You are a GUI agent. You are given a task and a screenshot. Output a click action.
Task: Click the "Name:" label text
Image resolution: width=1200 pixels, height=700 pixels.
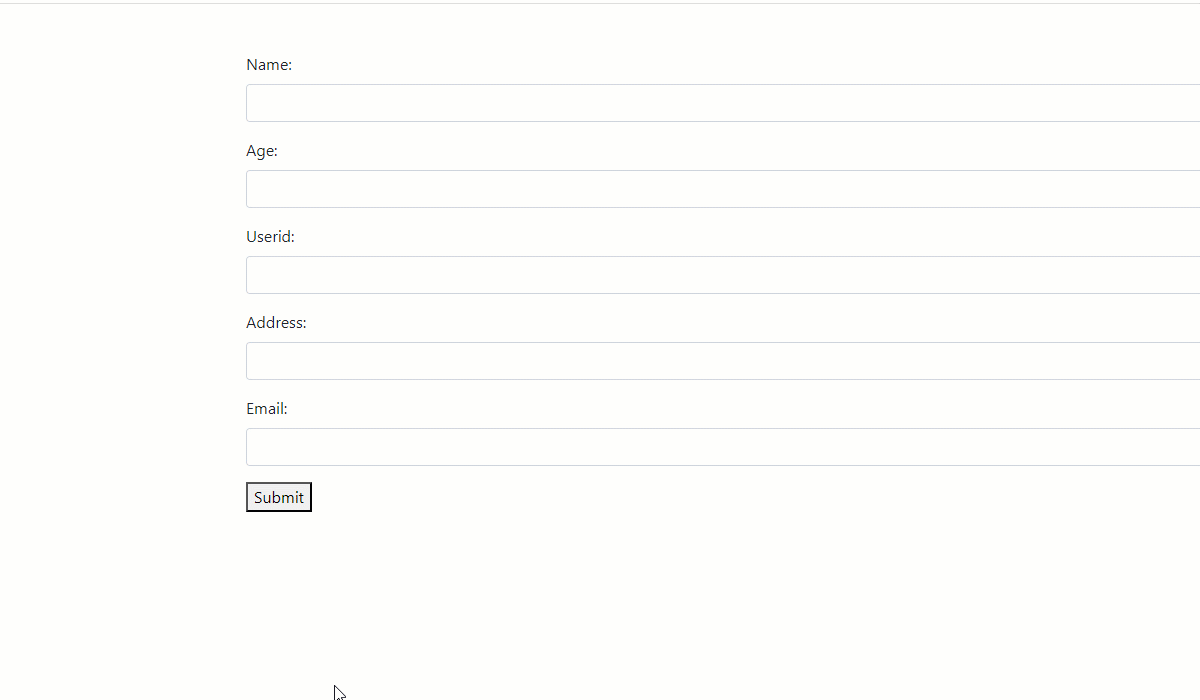pyautogui.click(x=269, y=65)
